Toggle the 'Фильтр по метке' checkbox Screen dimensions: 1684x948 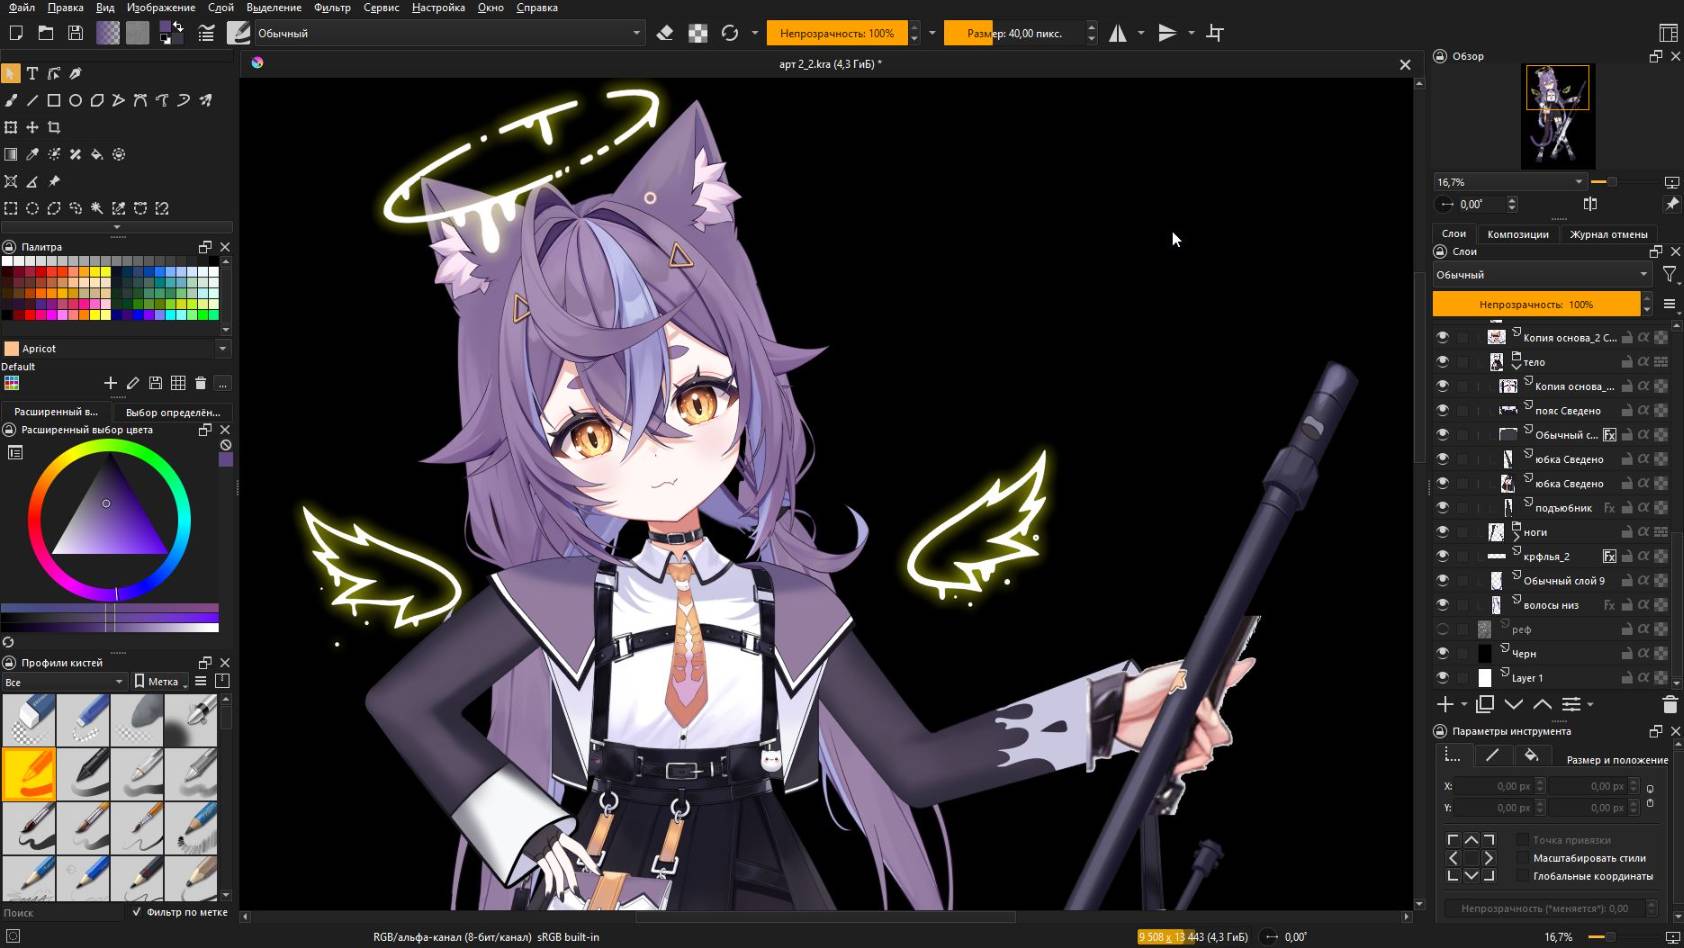(x=137, y=912)
